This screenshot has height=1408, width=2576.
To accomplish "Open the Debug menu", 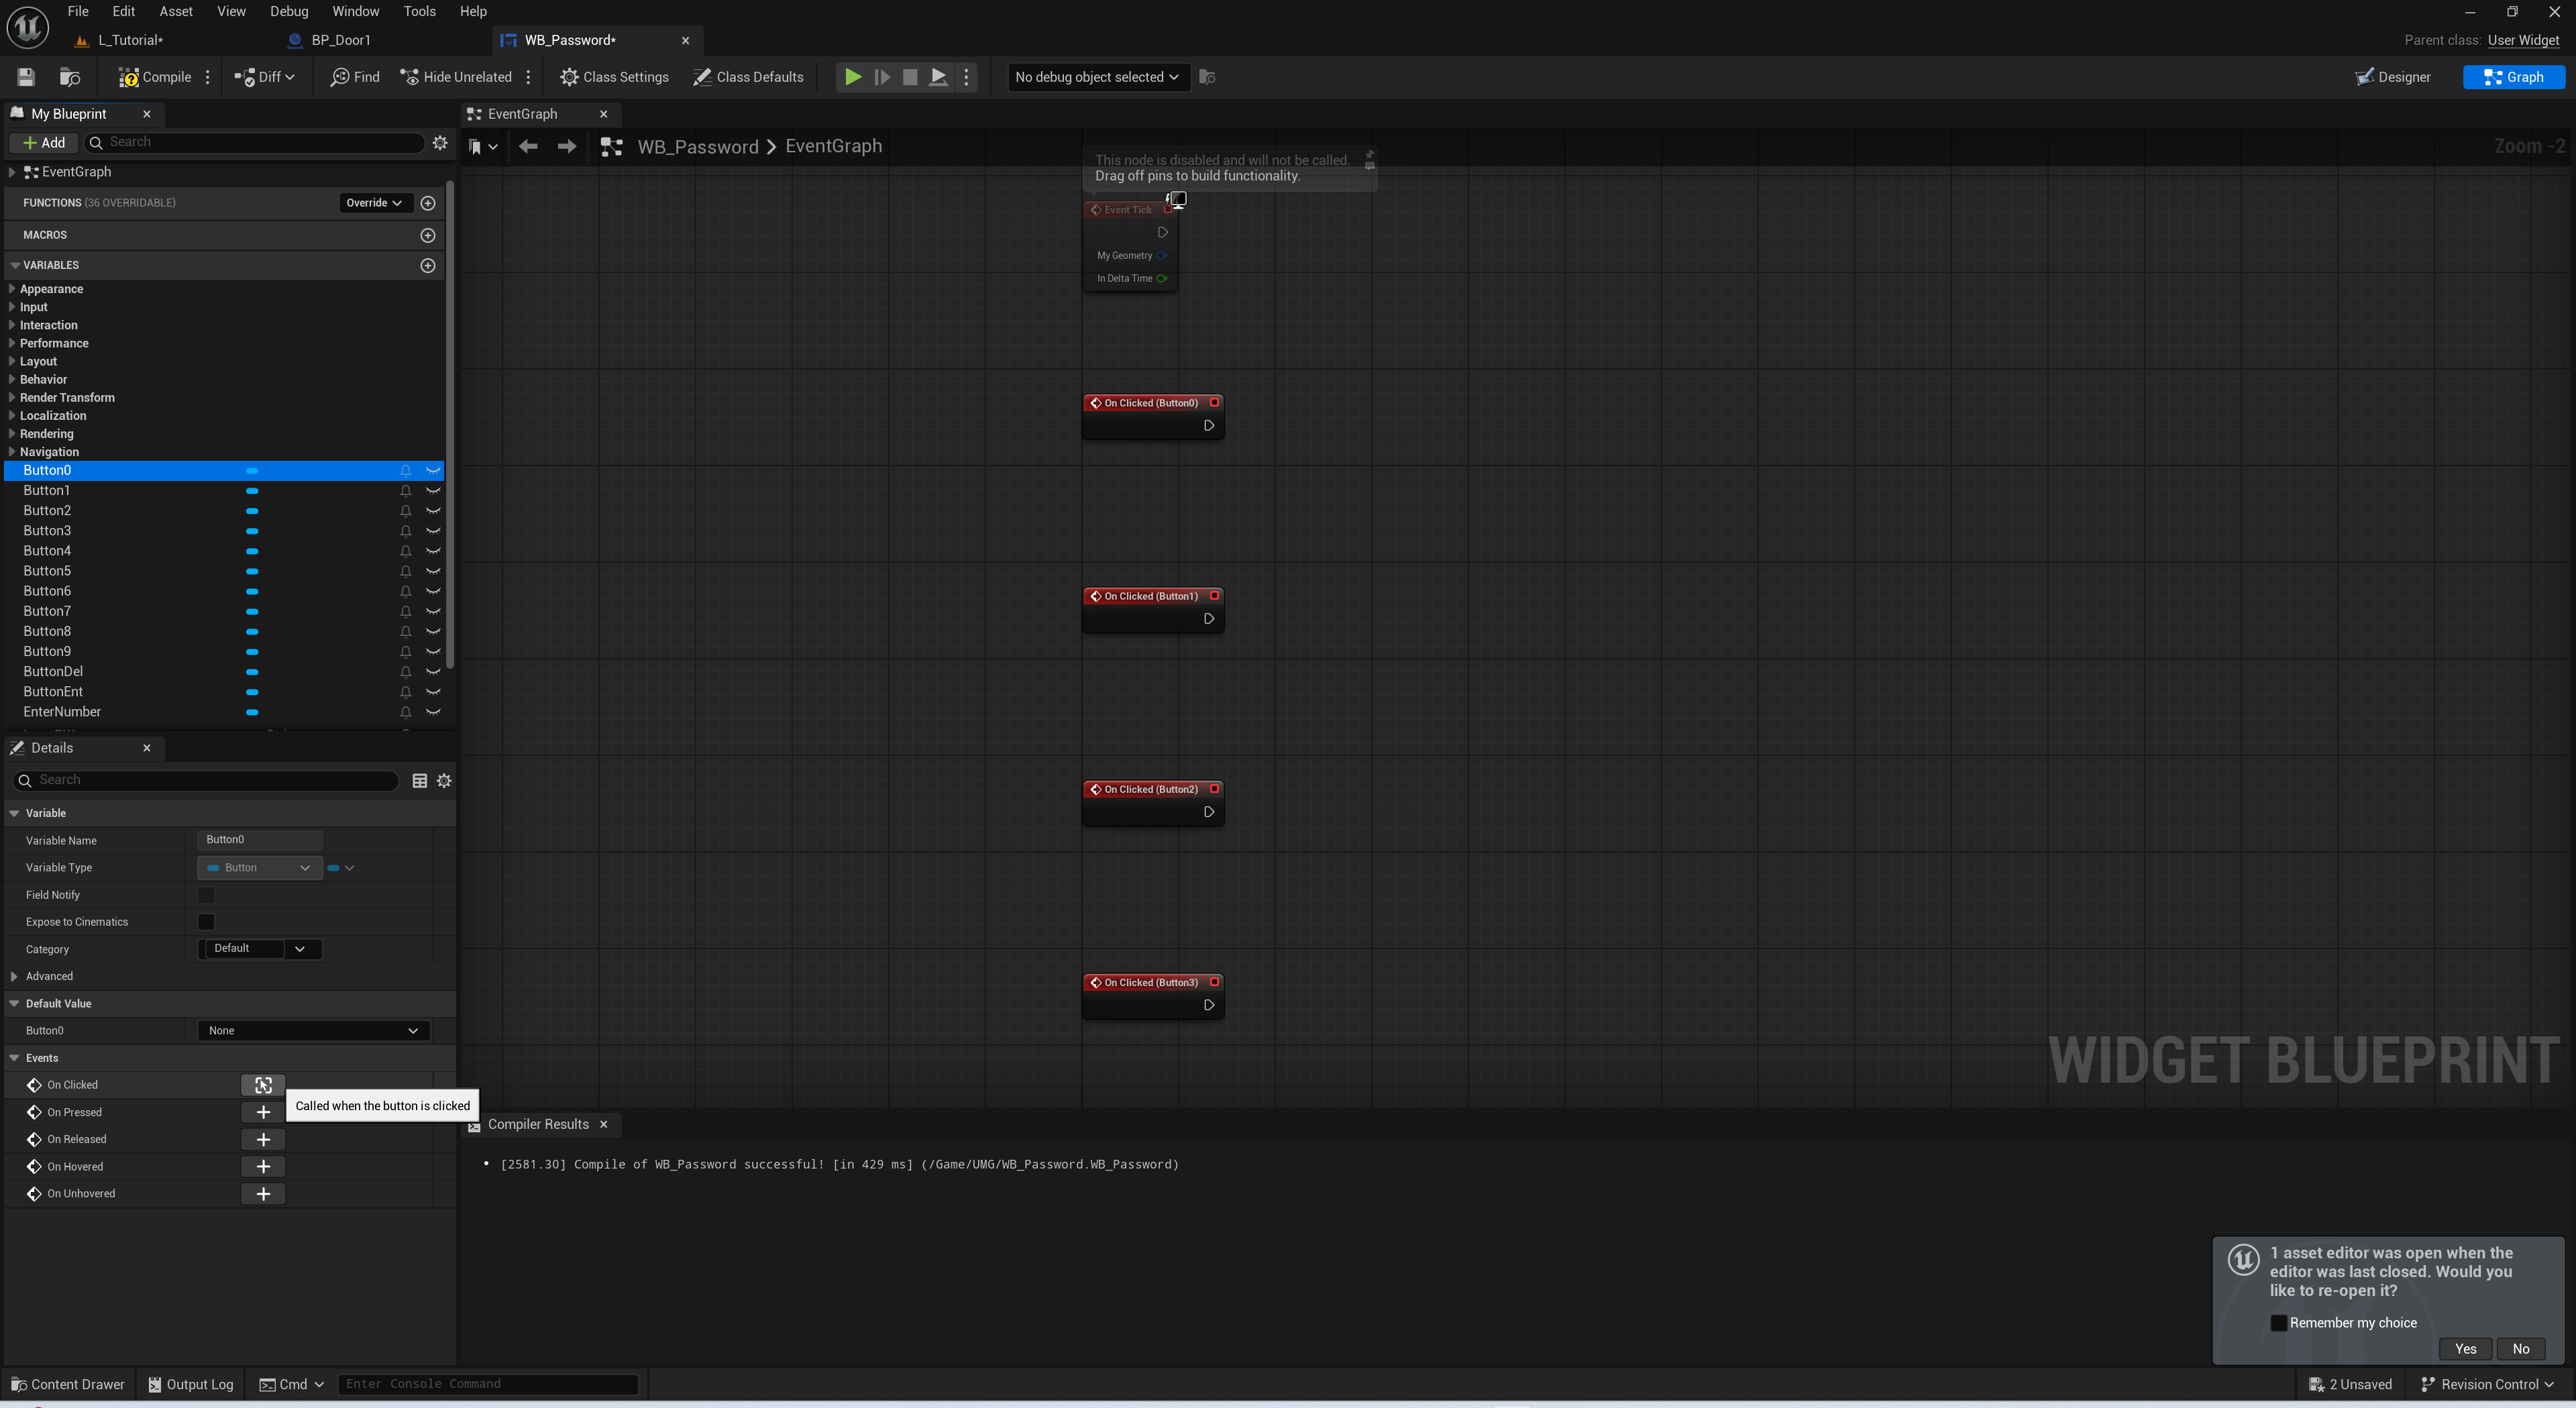I will point(289,11).
